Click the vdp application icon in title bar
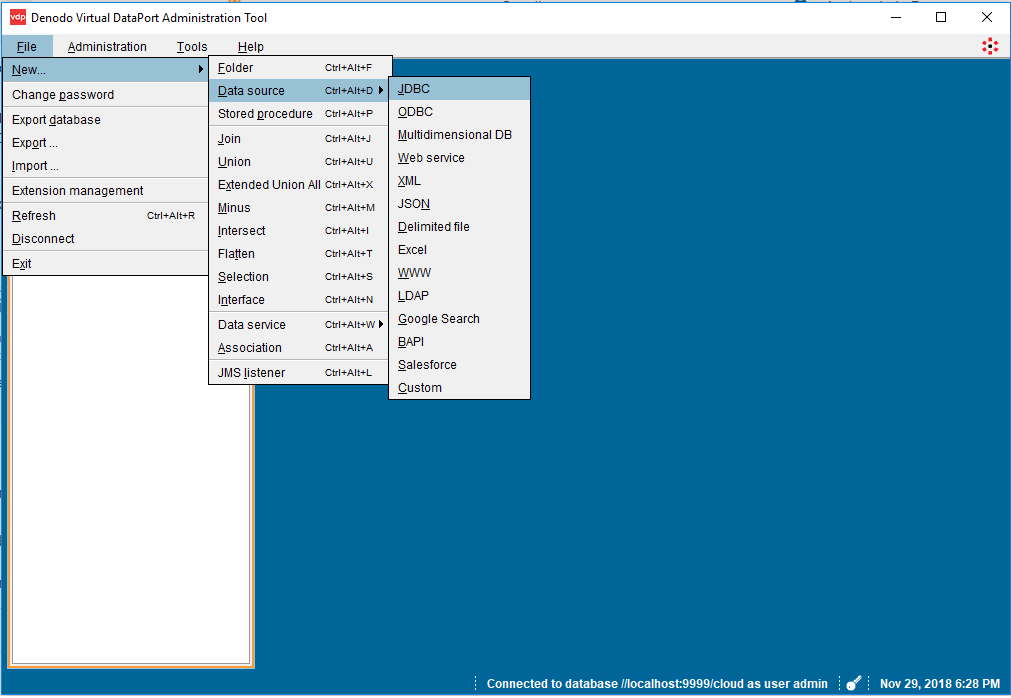The width and height of the screenshot is (1011, 698). (17, 17)
